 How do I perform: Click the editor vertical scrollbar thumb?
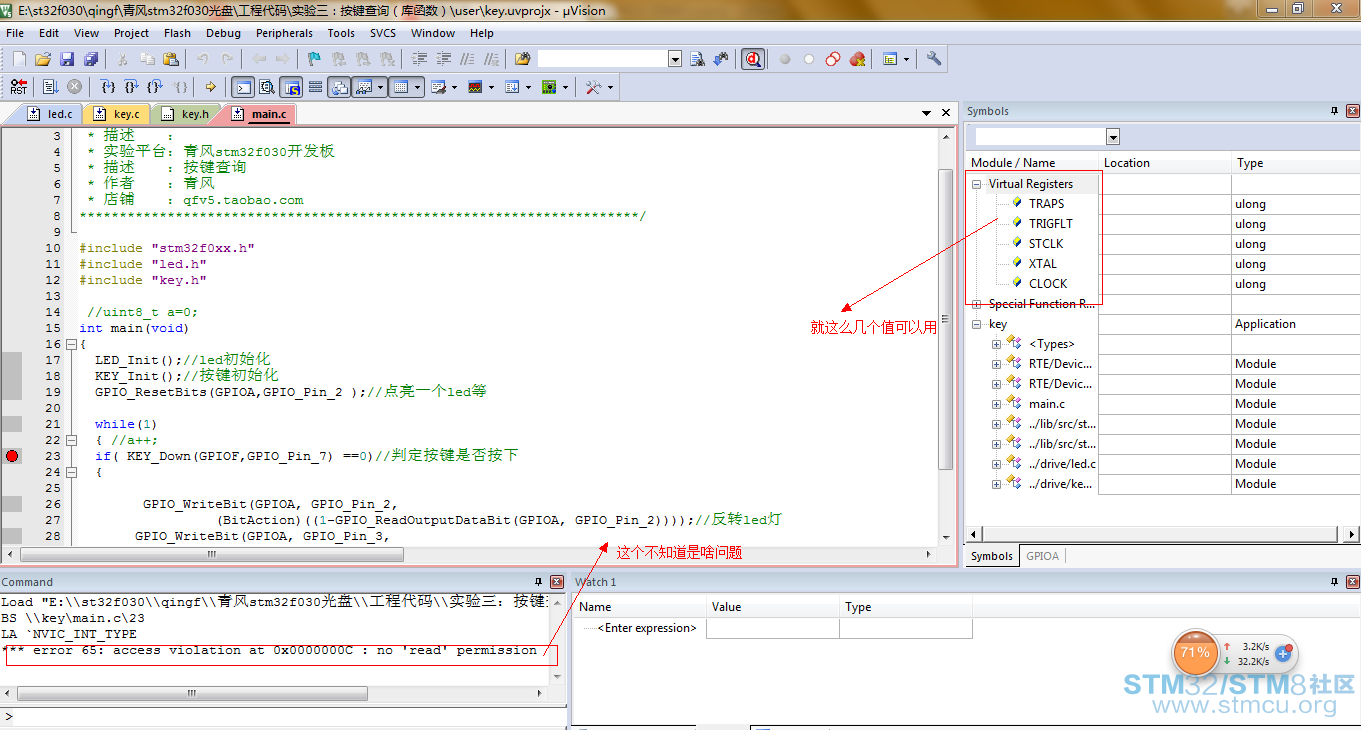coord(946,318)
